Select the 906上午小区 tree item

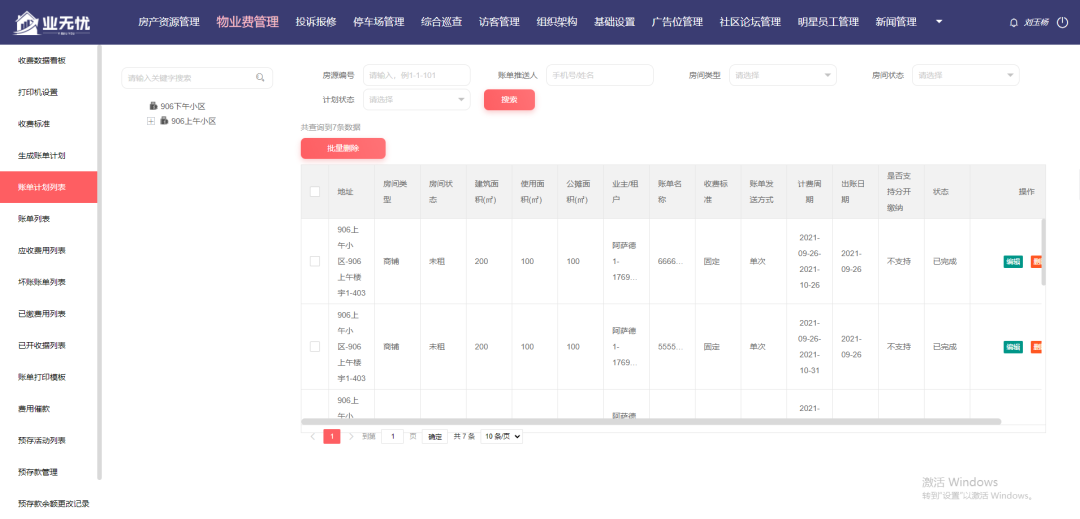[194, 120]
